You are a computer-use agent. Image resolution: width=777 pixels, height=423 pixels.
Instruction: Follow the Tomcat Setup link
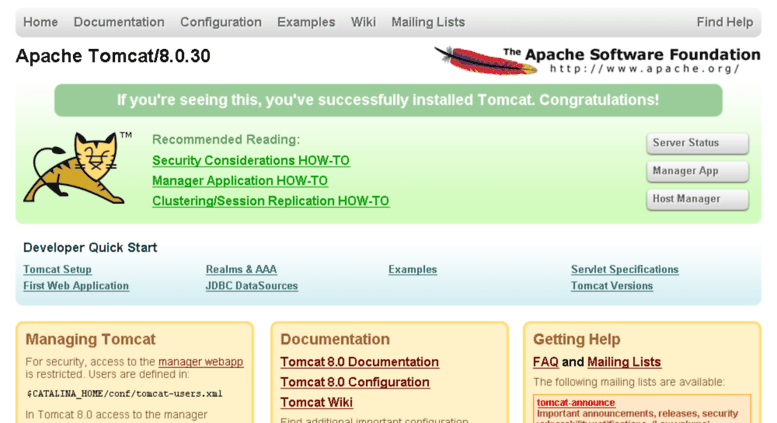pyautogui.click(x=57, y=269)
